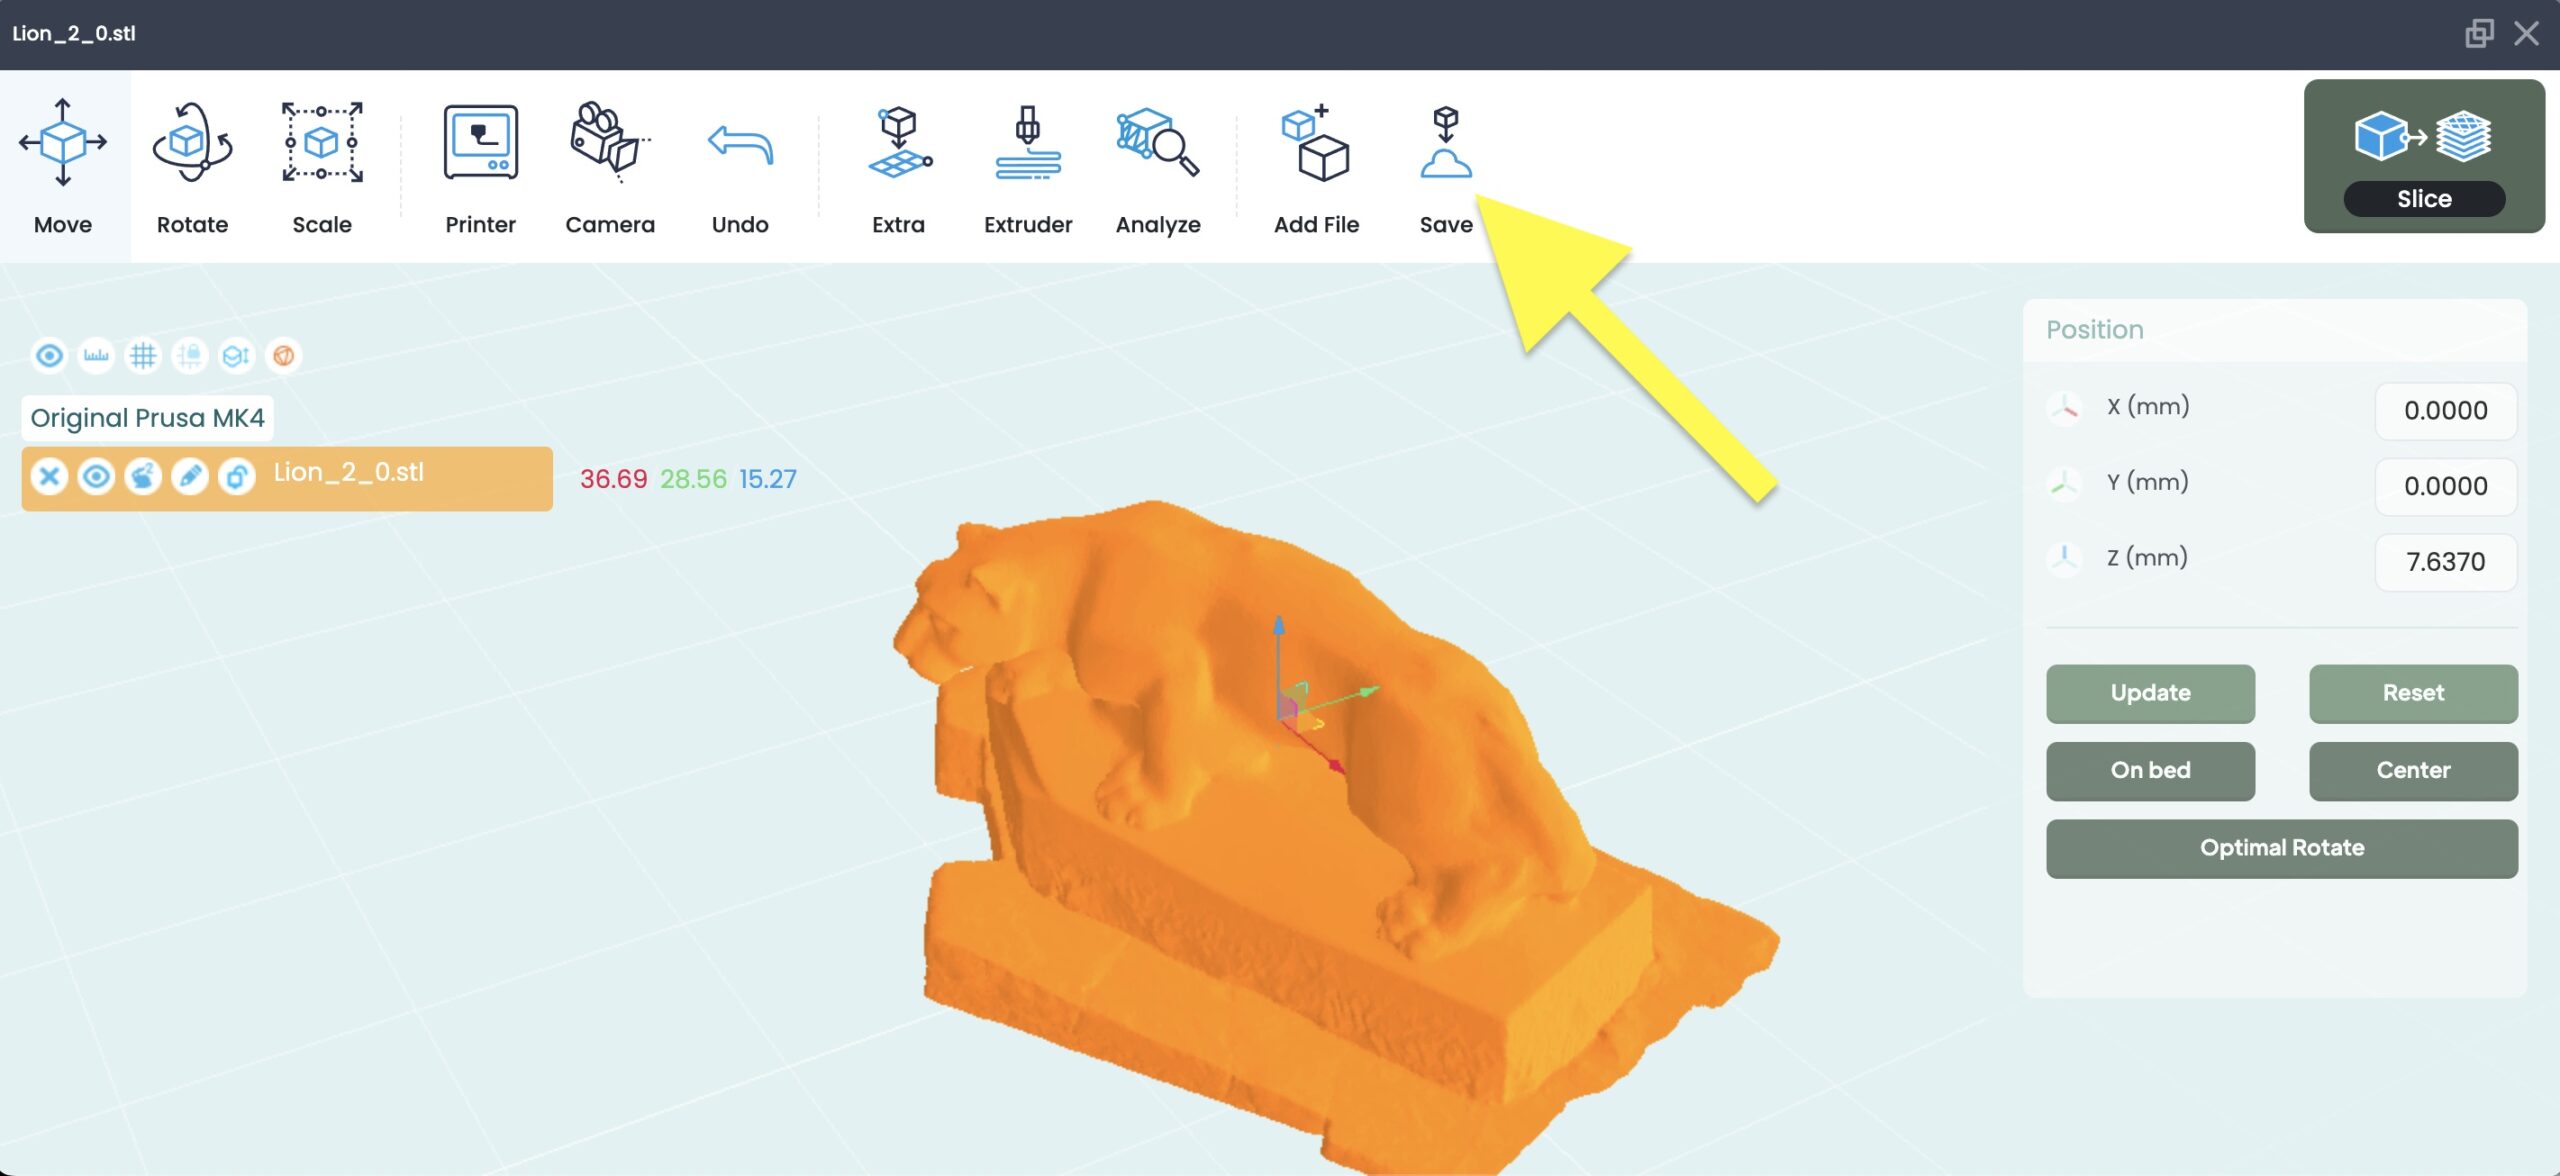This screenshot has height=1176, width=2560.
Task: Click the Y (mm) position field
Action: 2445,486
